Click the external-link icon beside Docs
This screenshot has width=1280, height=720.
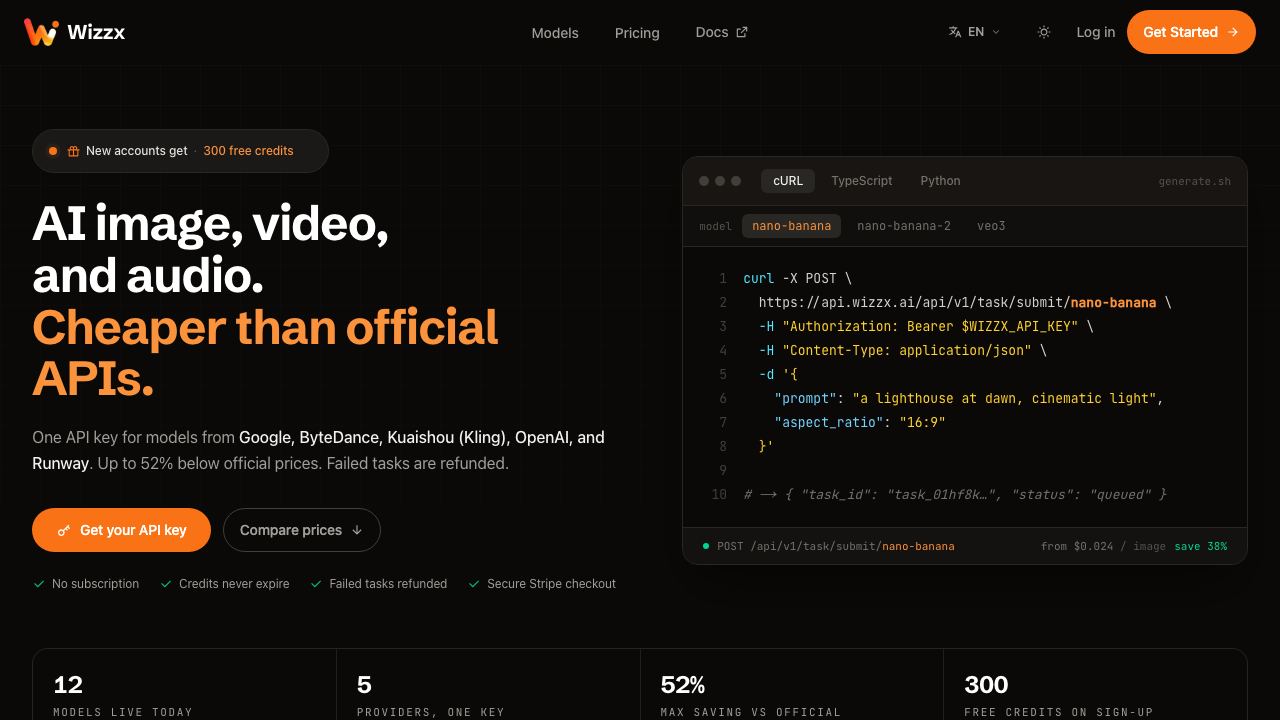pos(742,32)
